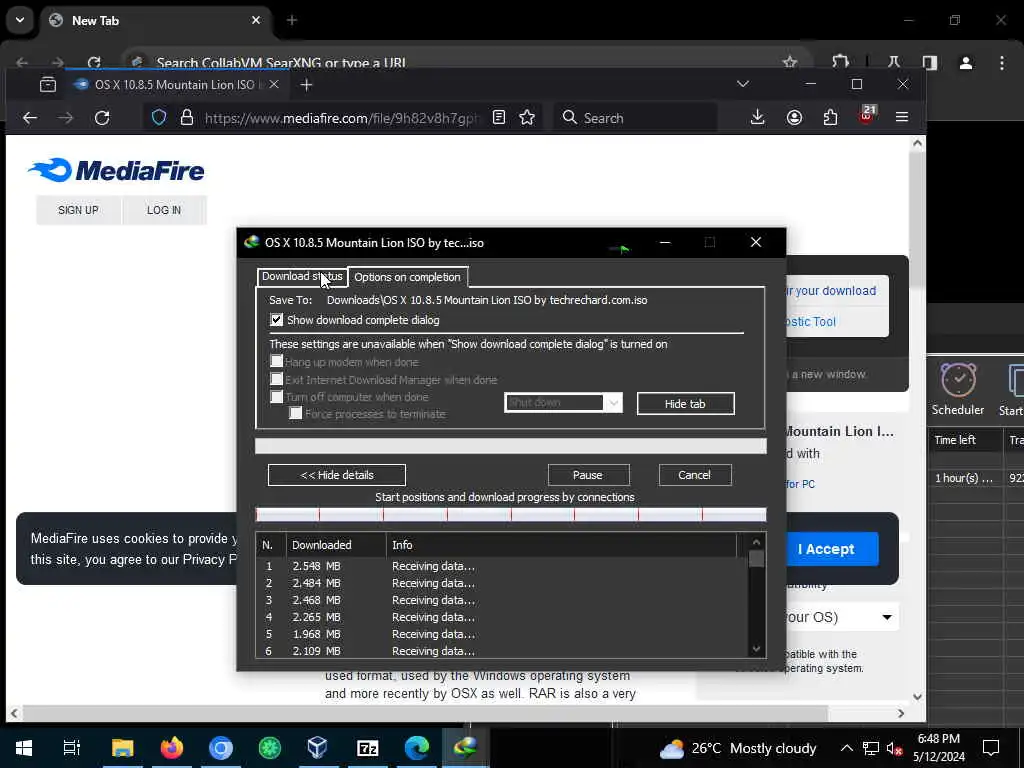Screen dimensions: 1024x768
Task: Expand the OS selection dropdown on MediaFire page
Action: tap(886, 617)
